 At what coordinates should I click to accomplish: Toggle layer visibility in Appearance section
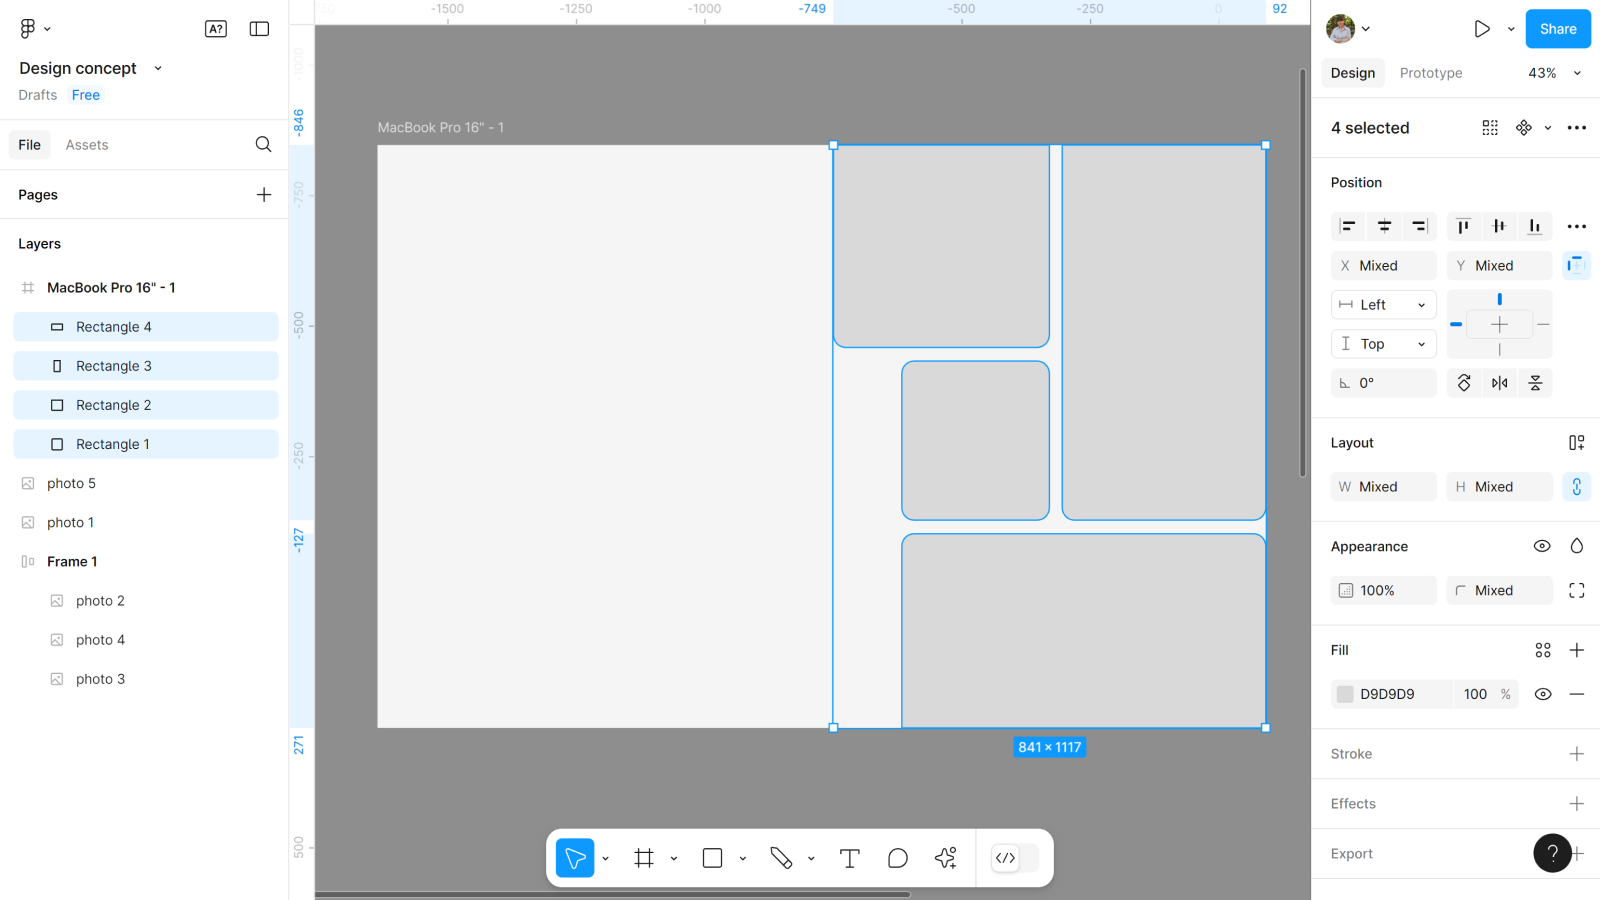pyautogui.click(x=1542, y=546)
